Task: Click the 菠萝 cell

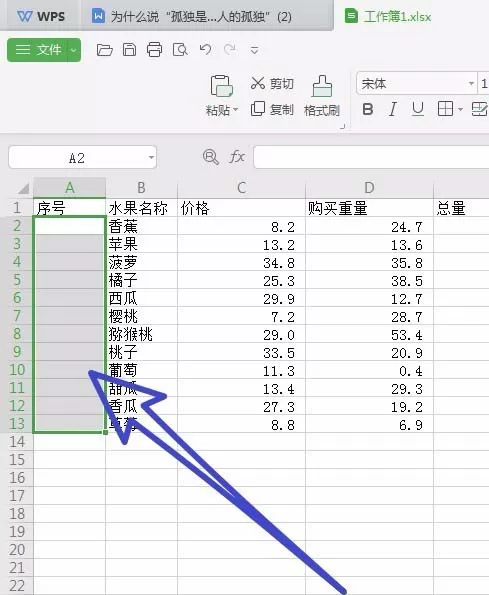Action: pyautogui.click(x=141, y=262)
